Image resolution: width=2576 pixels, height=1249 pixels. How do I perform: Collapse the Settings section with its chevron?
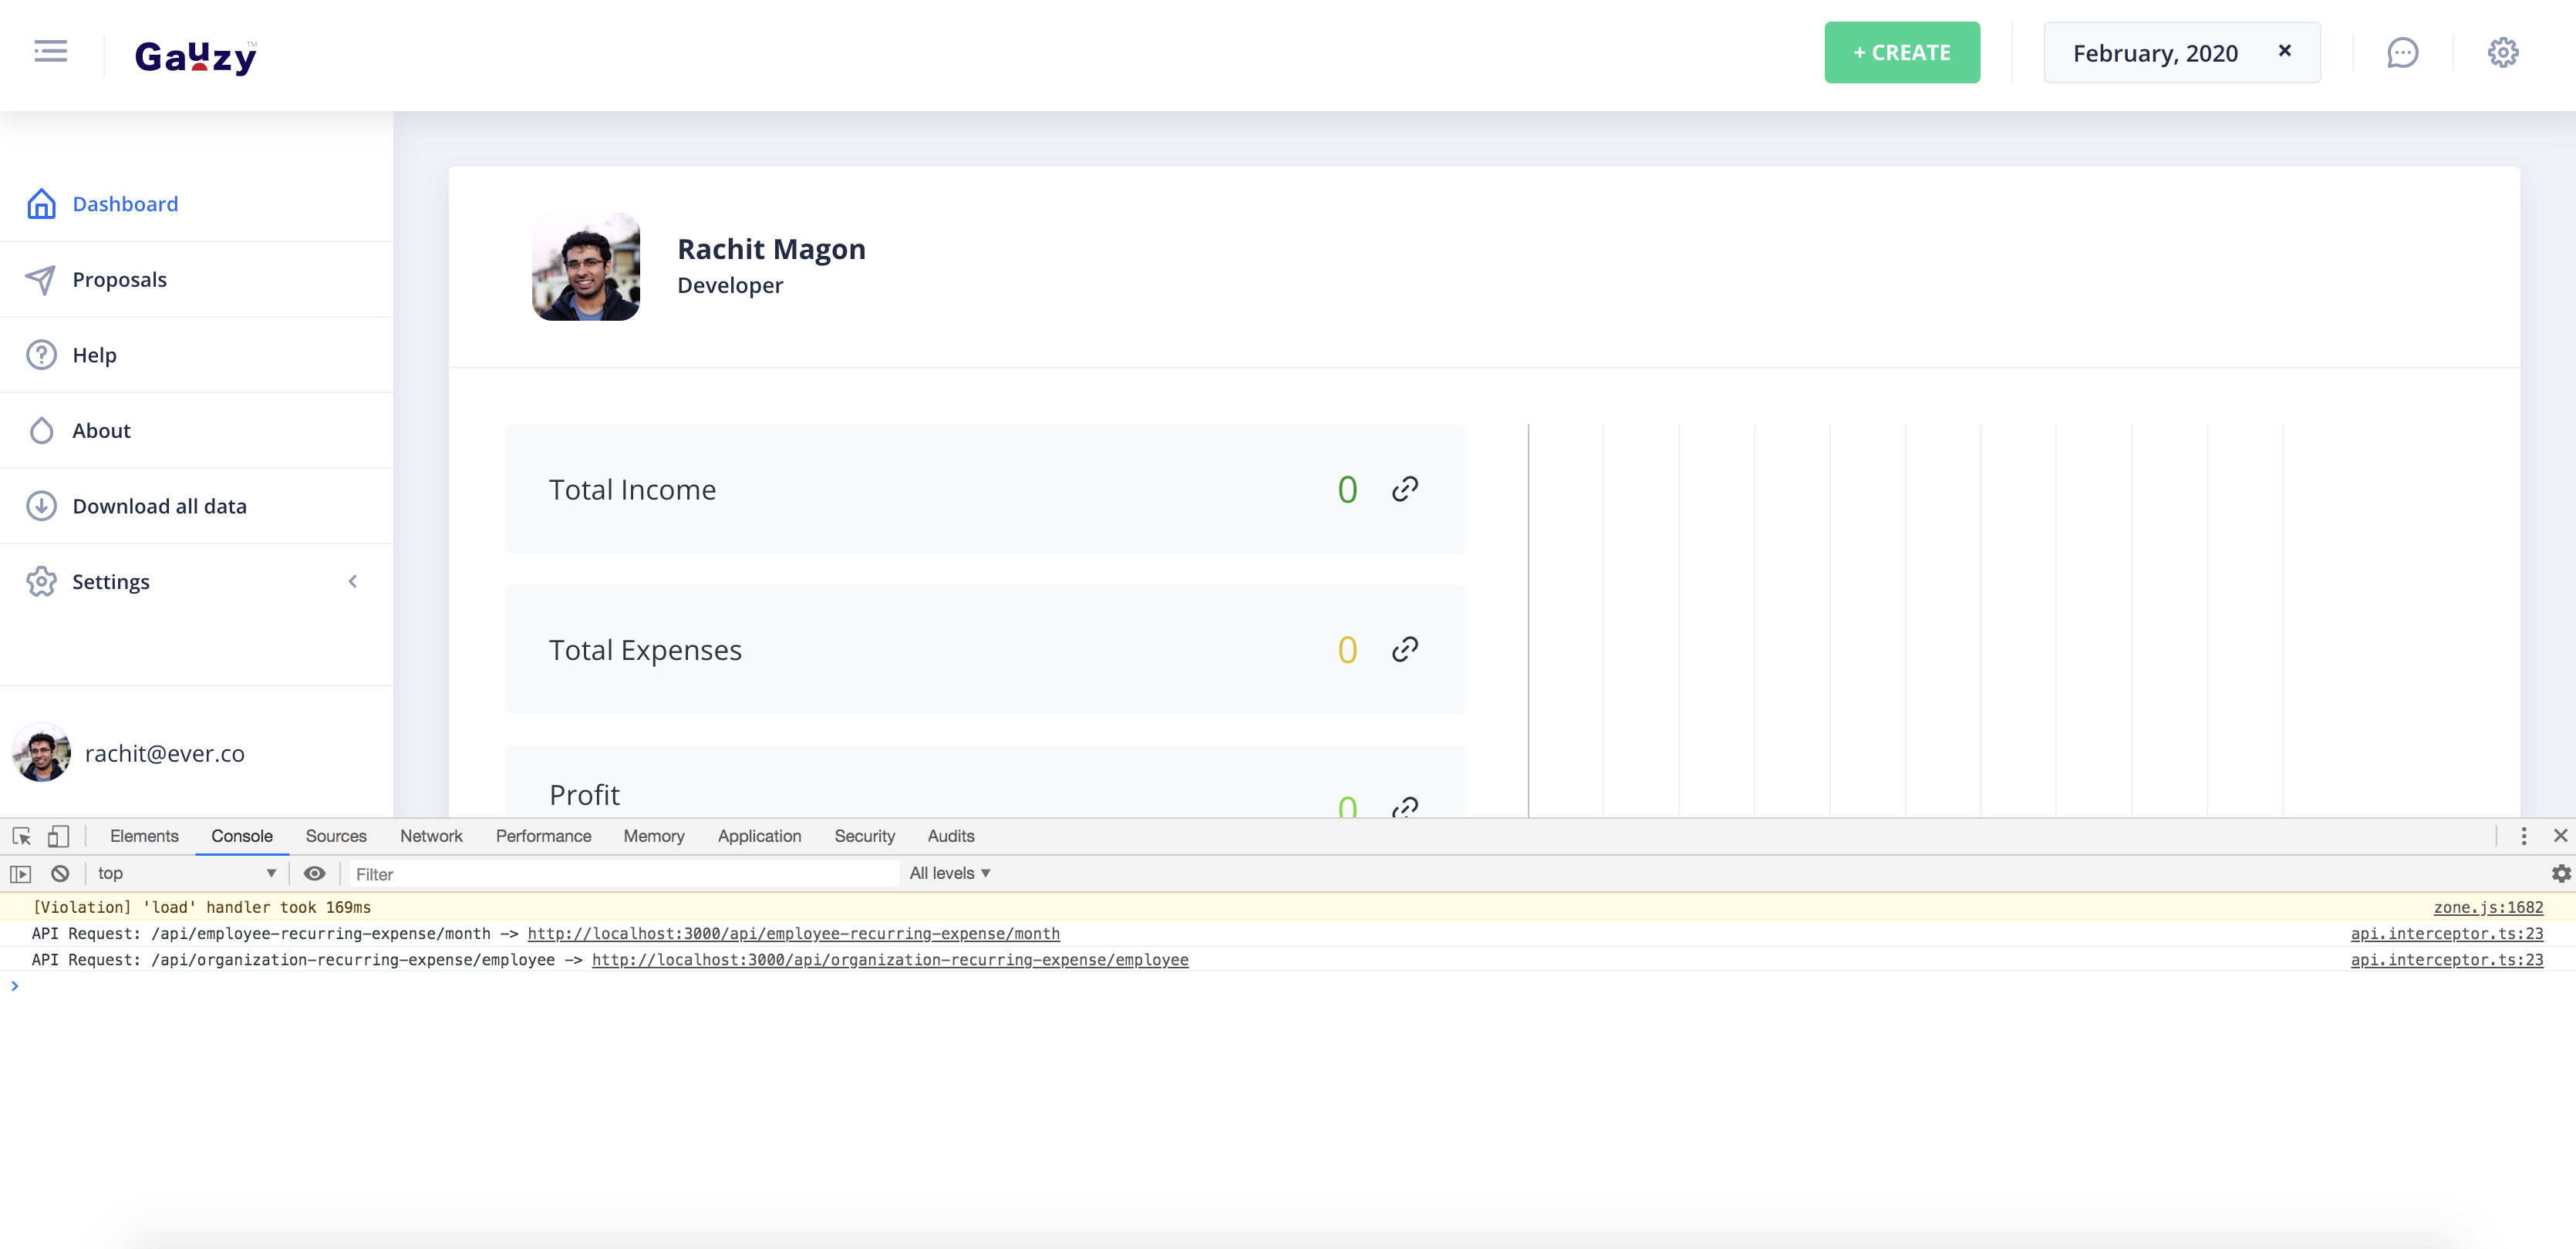[x=352, y=581]
